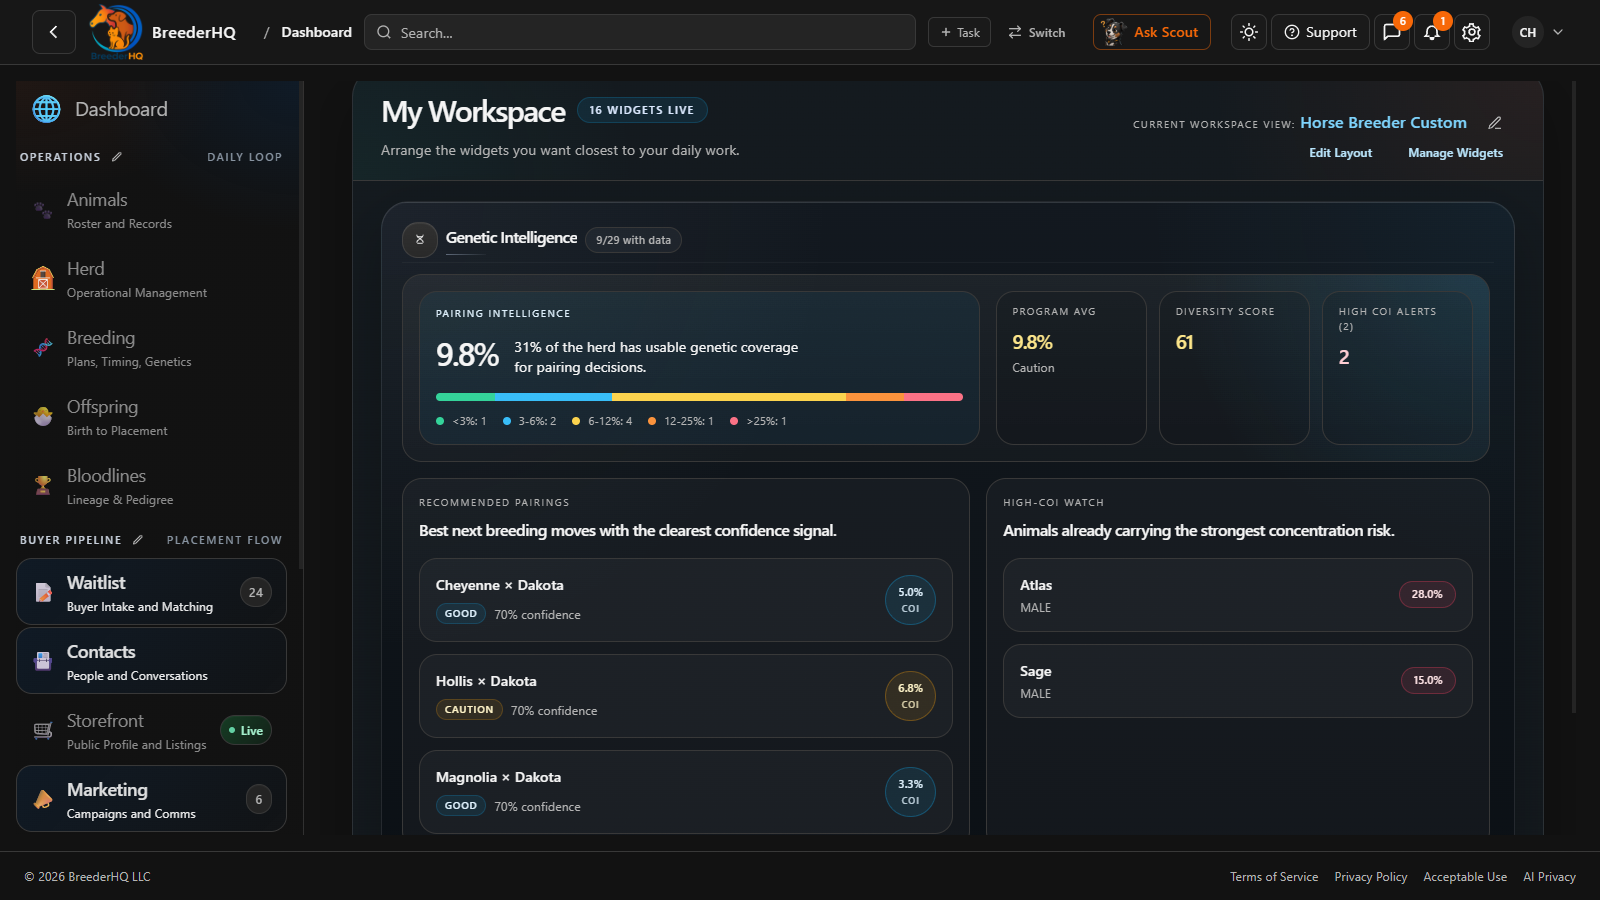Viewport: 1600px width, 900px height.
Task: Click the Bloodlines trophy icon
Action: [x=43, y=485]
